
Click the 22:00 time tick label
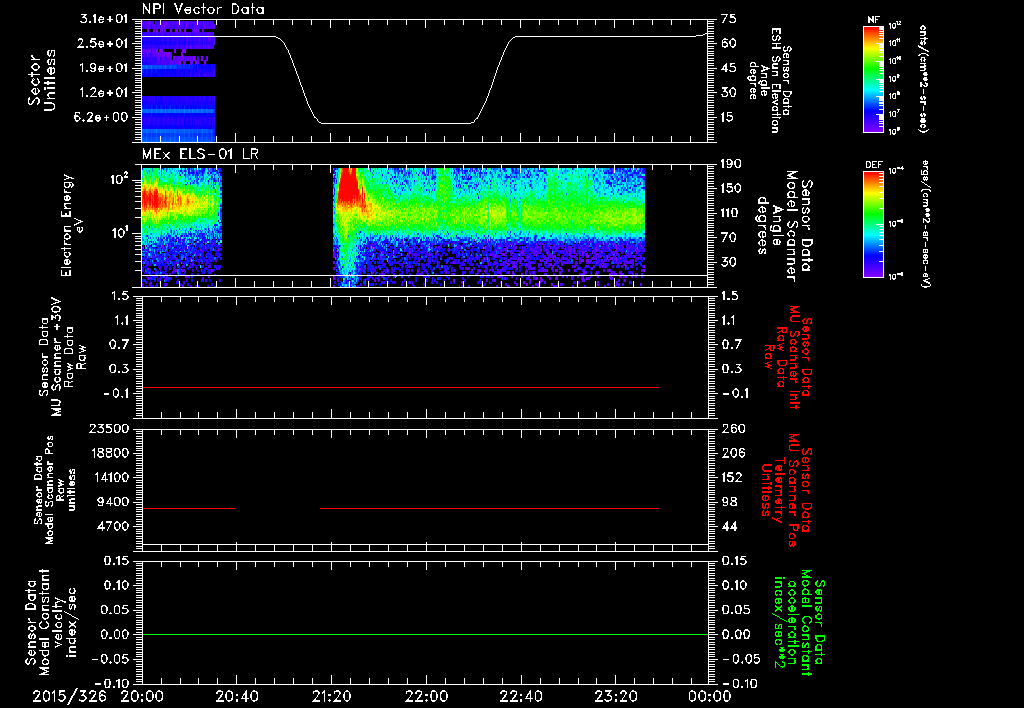click(426, 697)
